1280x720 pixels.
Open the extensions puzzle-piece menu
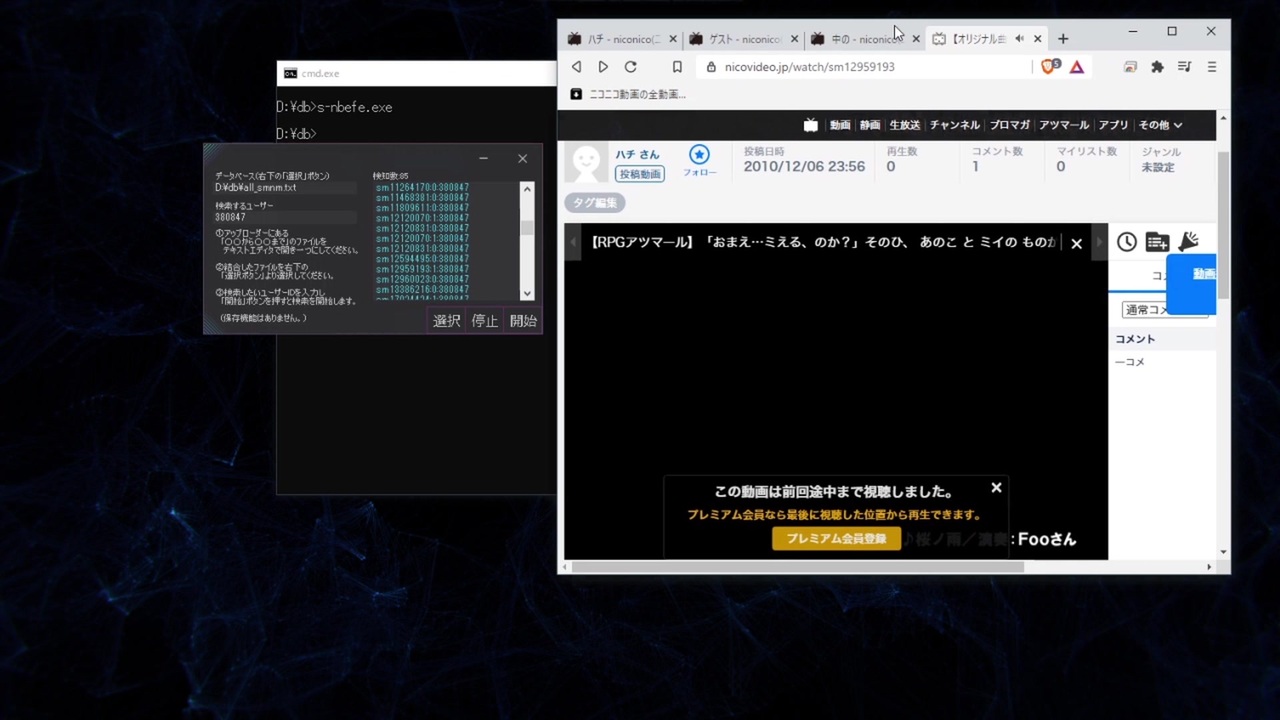1157,67
